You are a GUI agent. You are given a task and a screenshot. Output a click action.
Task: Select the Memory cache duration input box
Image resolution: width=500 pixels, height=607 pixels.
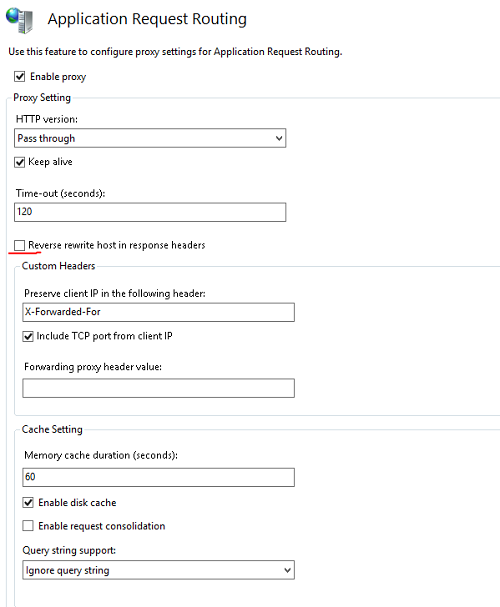pos(159,477)
